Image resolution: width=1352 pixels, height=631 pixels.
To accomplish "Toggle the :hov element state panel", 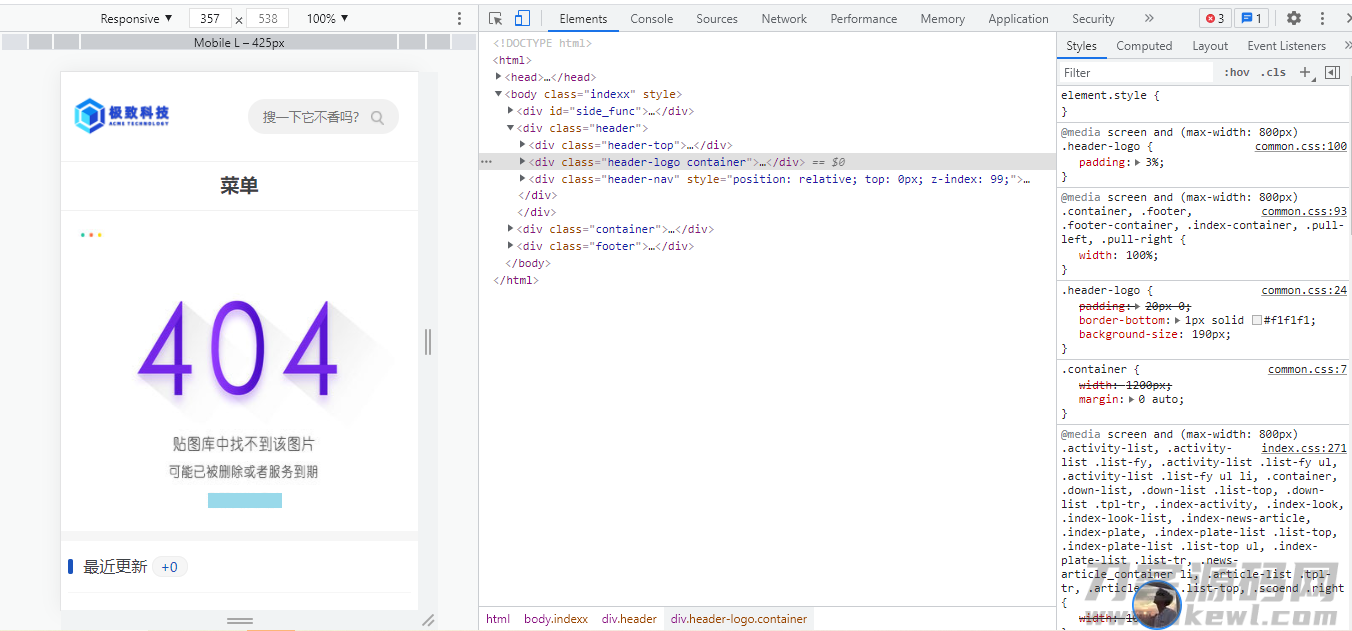I will click(1237, 72).
